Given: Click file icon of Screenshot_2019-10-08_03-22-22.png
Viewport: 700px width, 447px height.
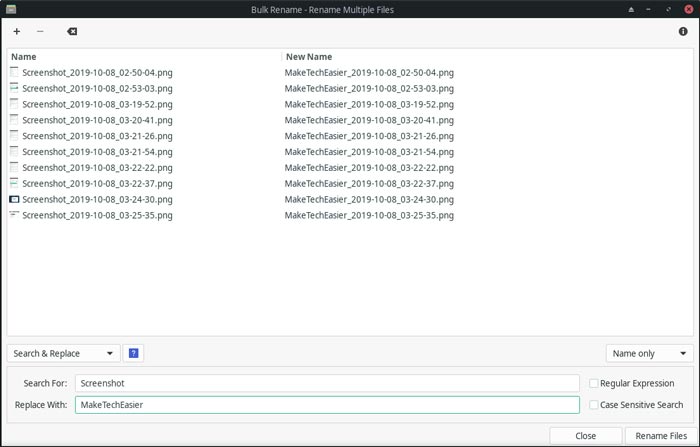Looking at the screenshot, I should (14, 167).
